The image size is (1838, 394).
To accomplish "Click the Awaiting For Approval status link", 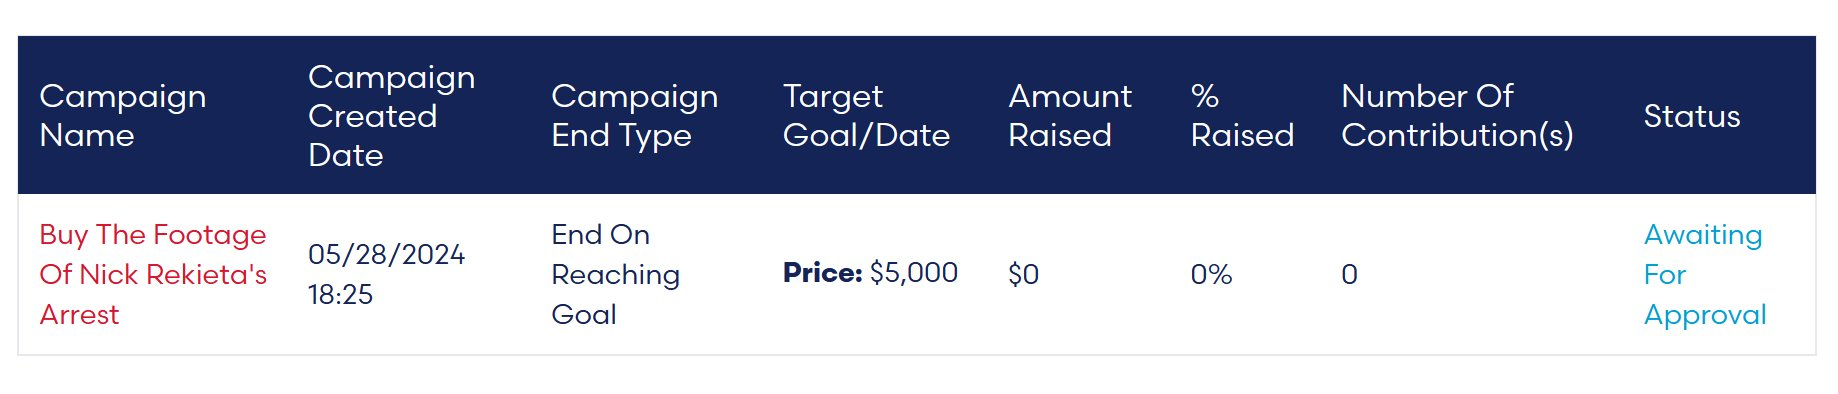I will pos(1705,274).
